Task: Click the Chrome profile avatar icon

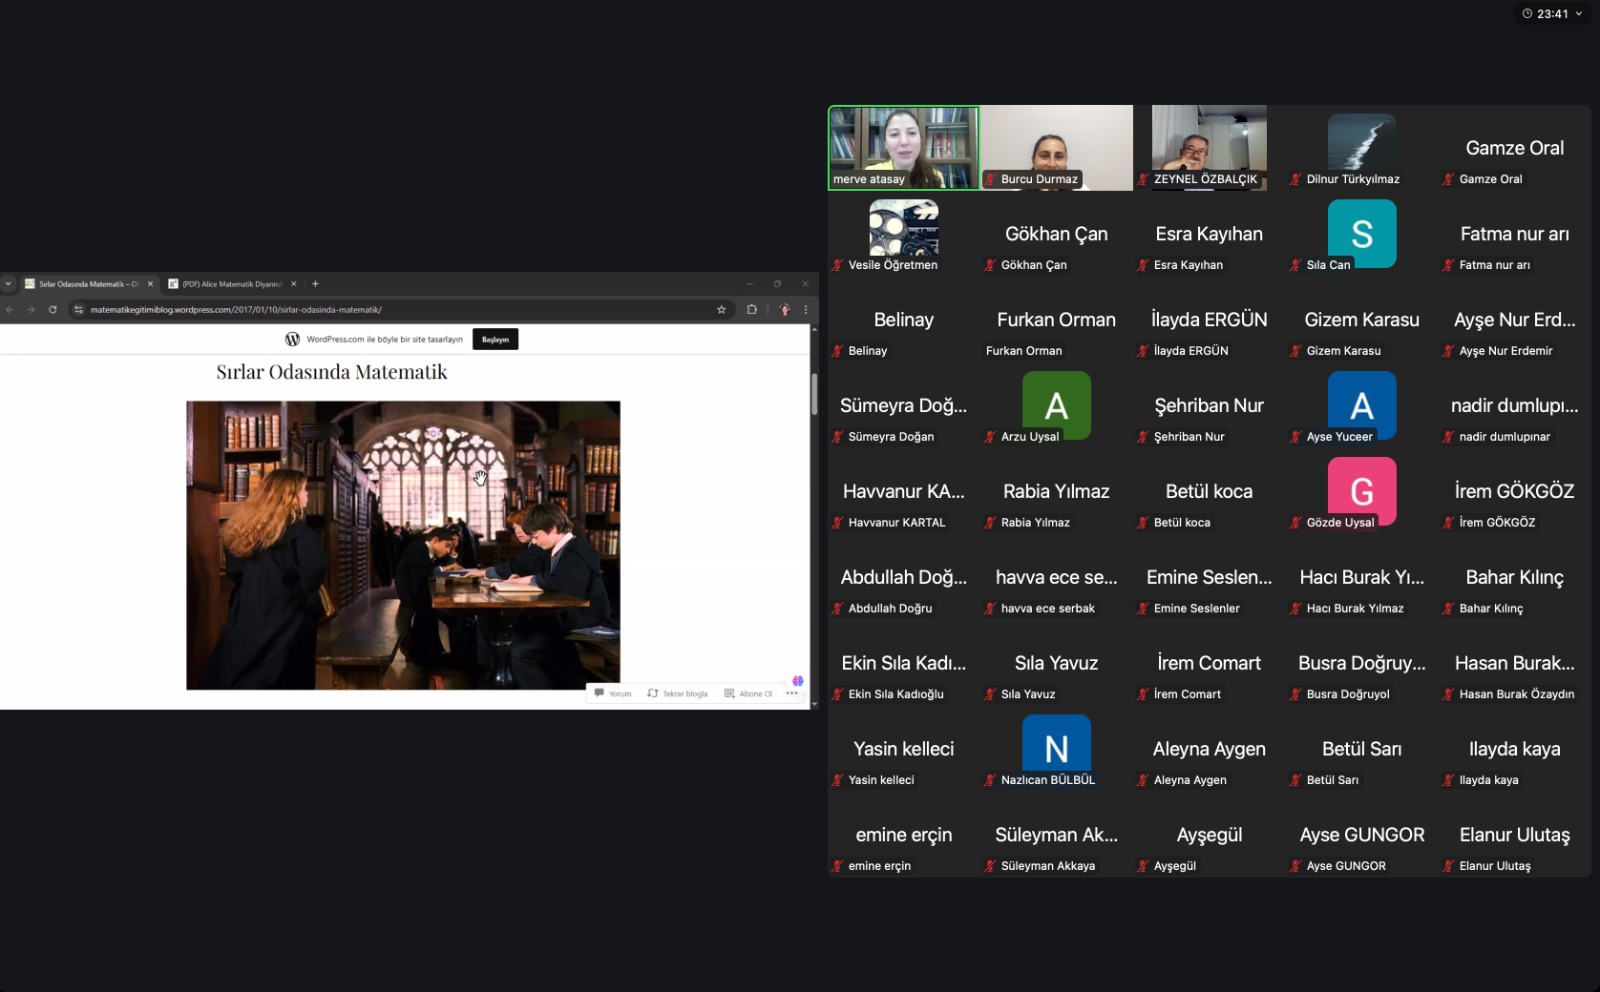Action: [784, 310]
